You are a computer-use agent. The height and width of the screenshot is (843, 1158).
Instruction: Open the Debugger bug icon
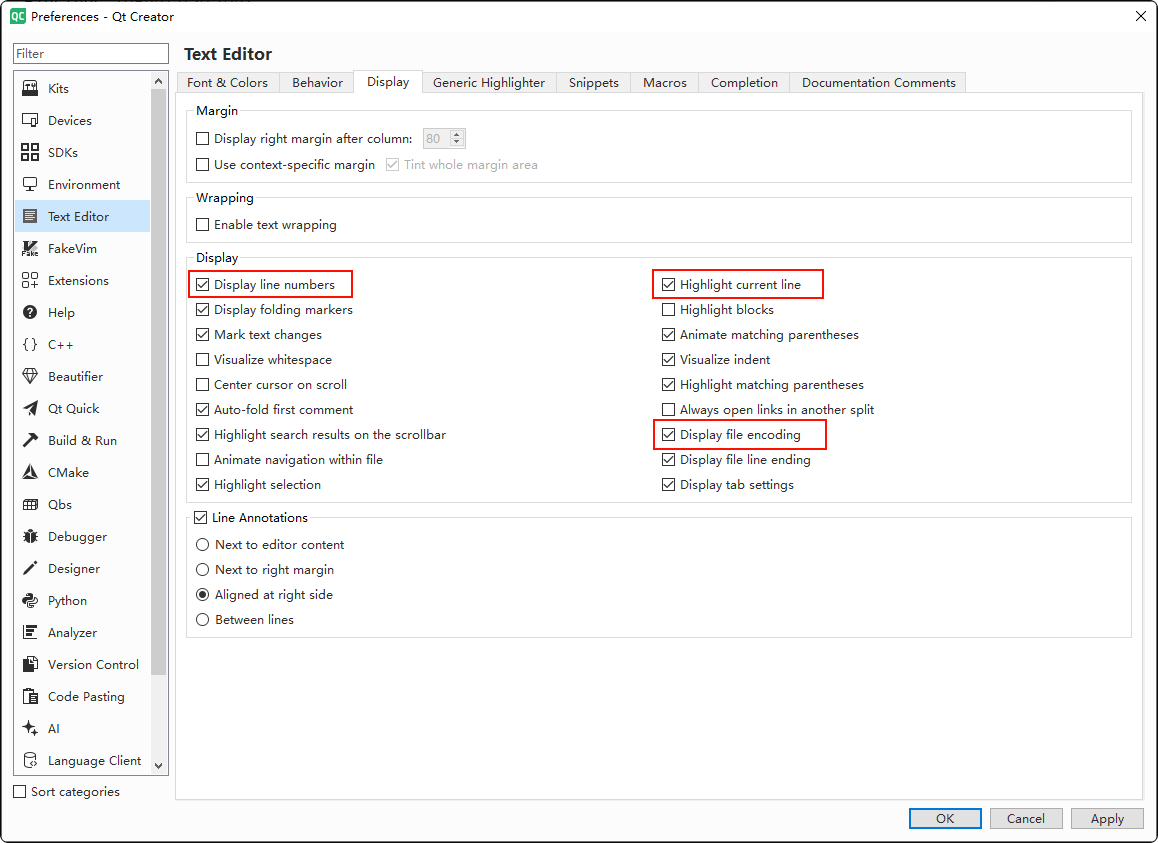(x=30, y=537)
